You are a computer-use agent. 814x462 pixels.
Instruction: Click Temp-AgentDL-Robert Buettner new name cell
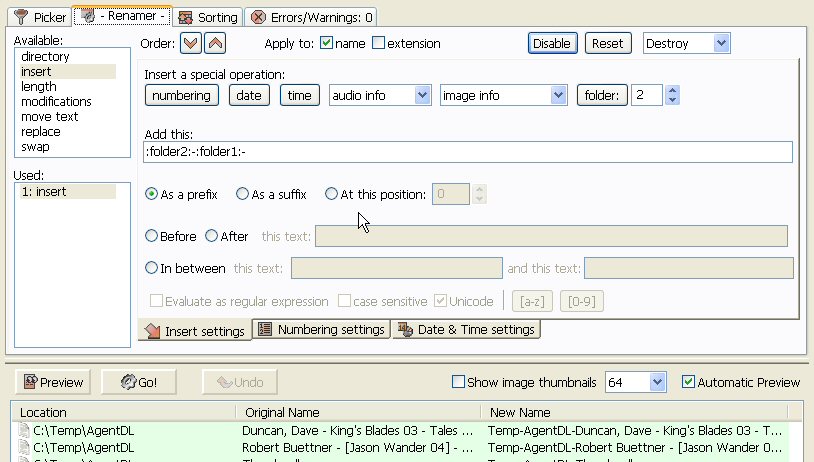tap(635, 447)
